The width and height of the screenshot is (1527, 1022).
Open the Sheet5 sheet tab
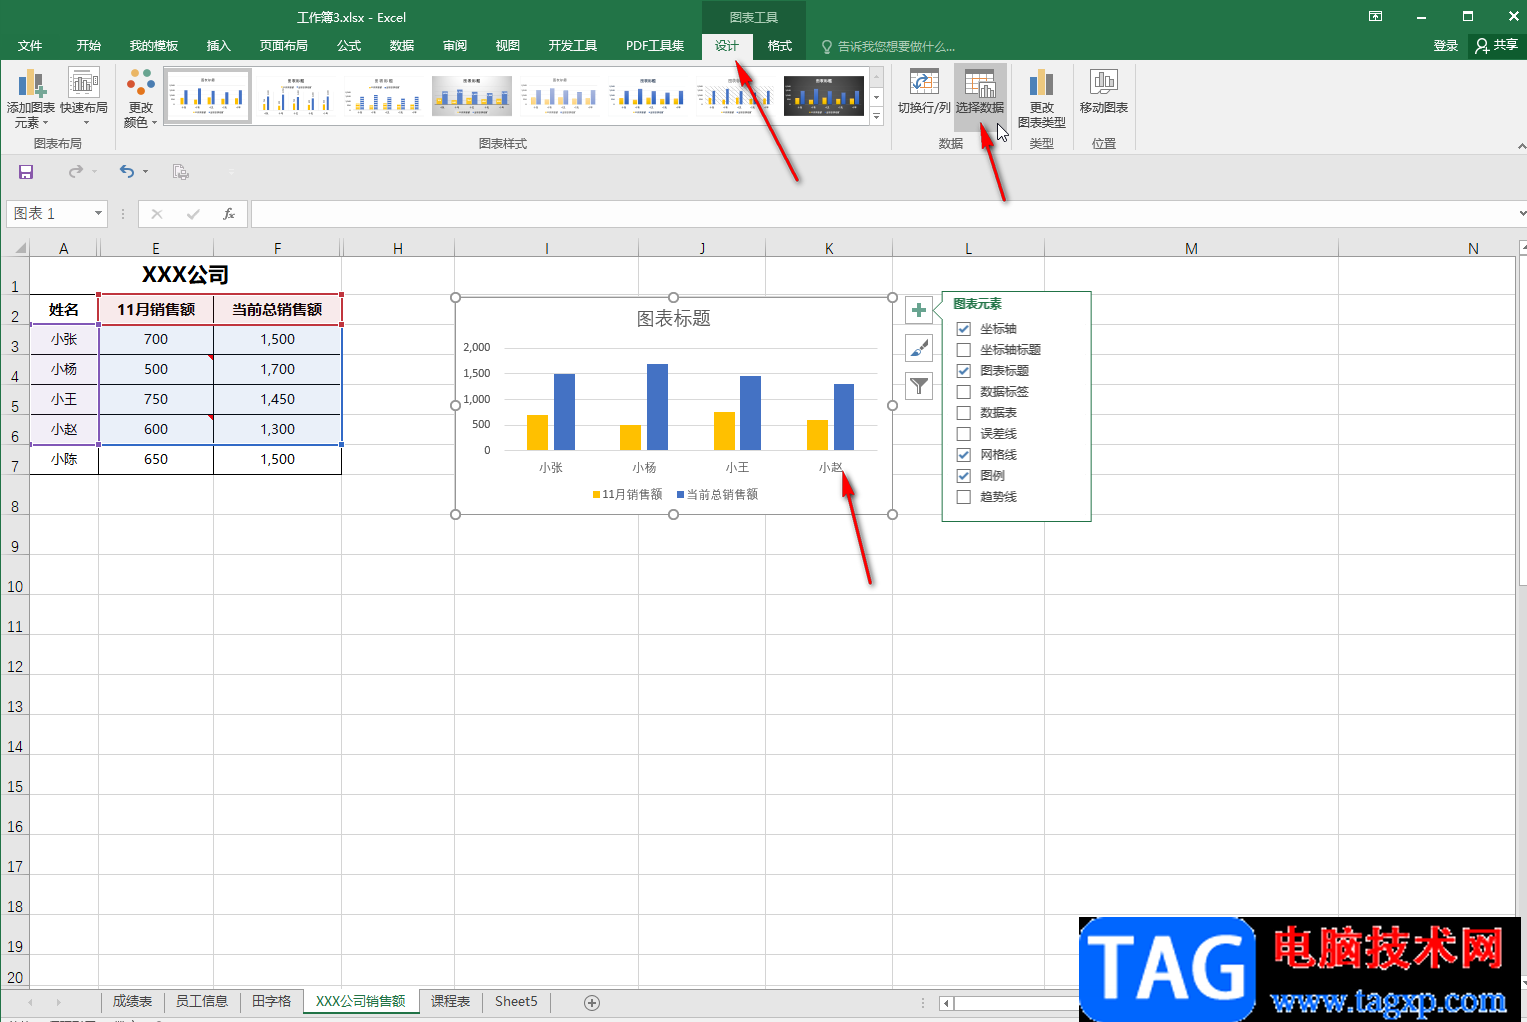(516, 1002)
